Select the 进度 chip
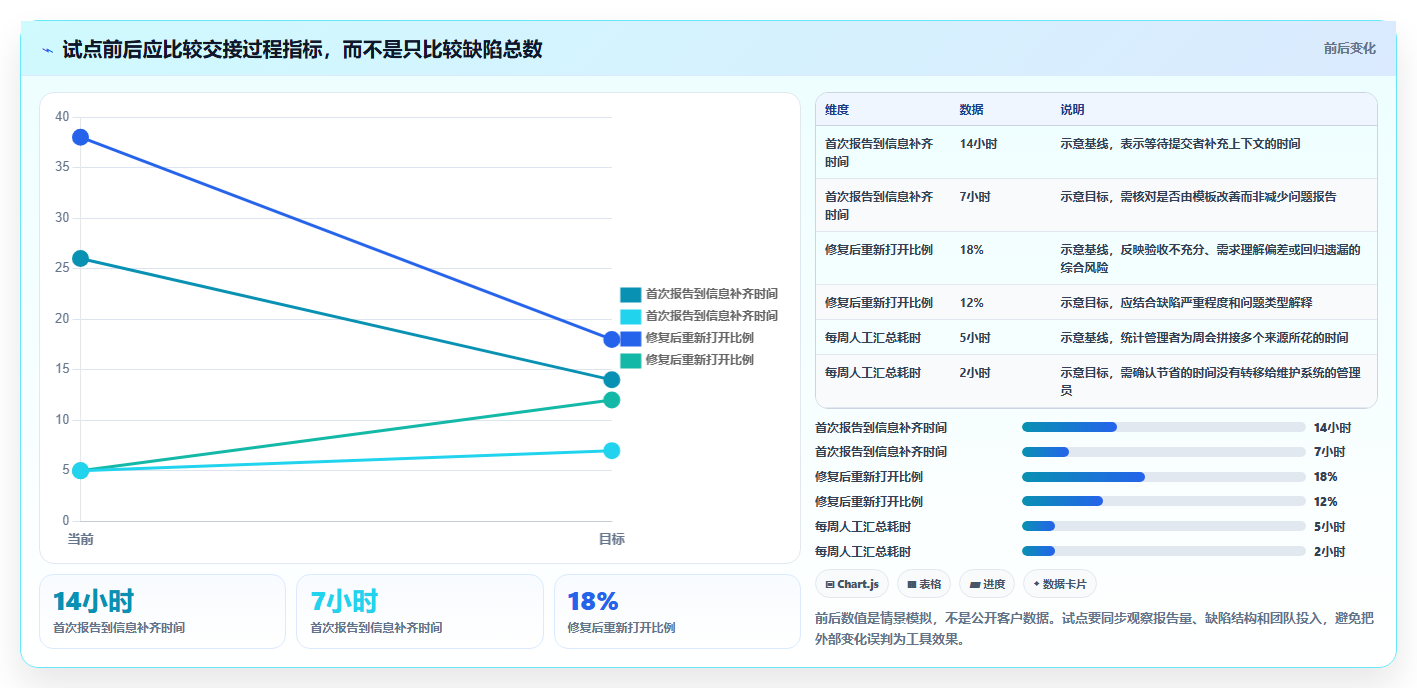The image size is (1417, 688). pos(986,584)
